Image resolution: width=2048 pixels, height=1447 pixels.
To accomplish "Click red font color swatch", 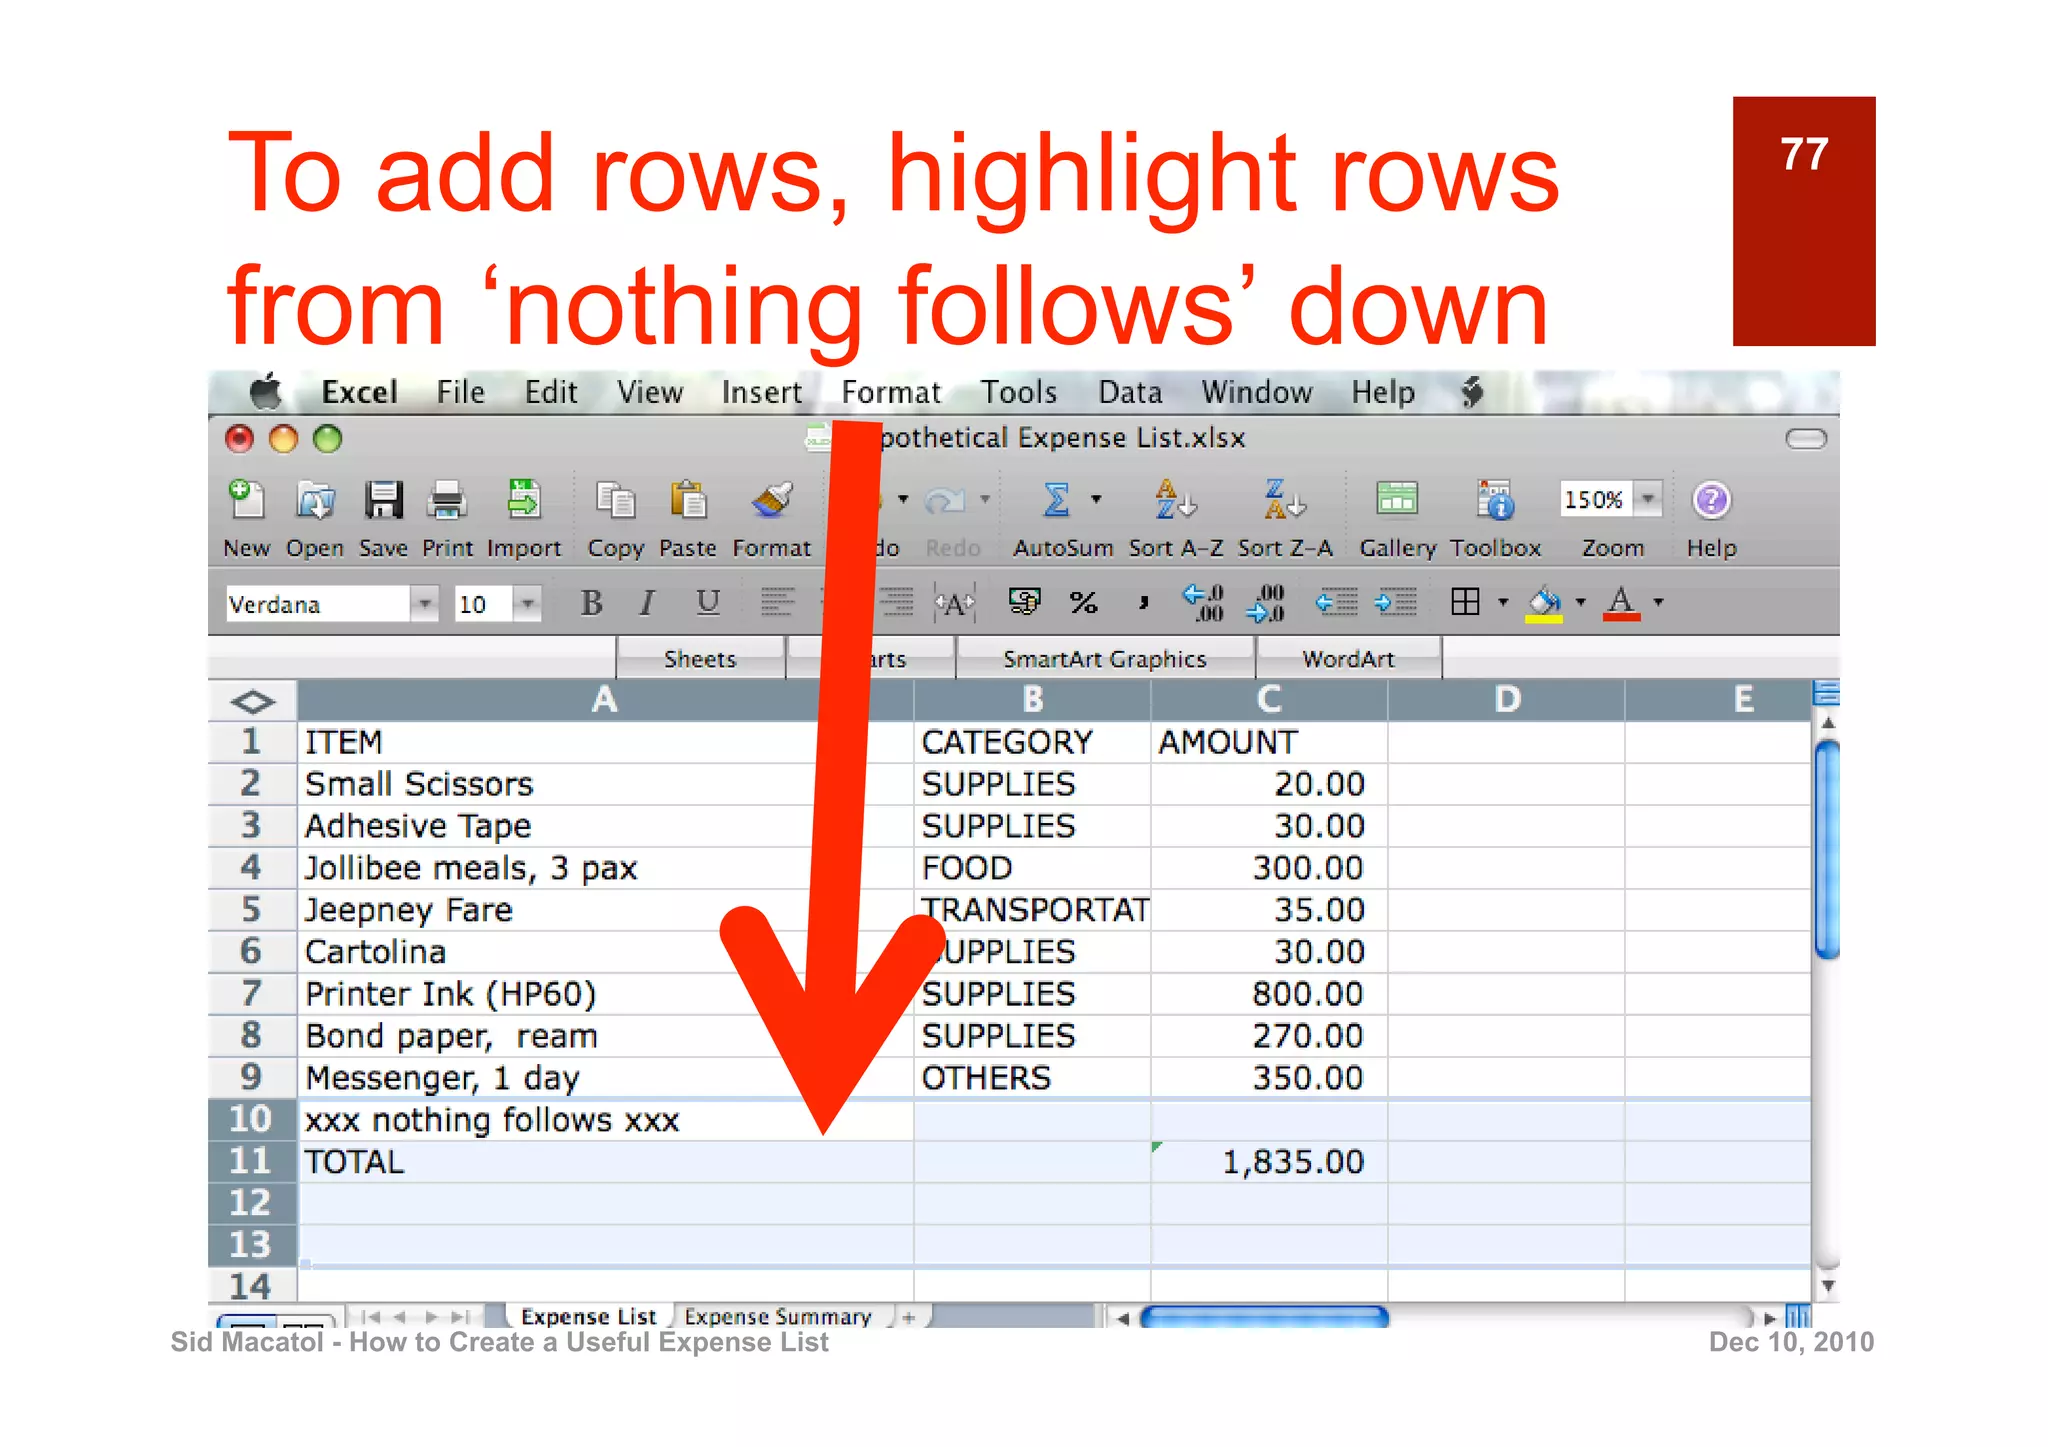I will tap(1622, 603).
